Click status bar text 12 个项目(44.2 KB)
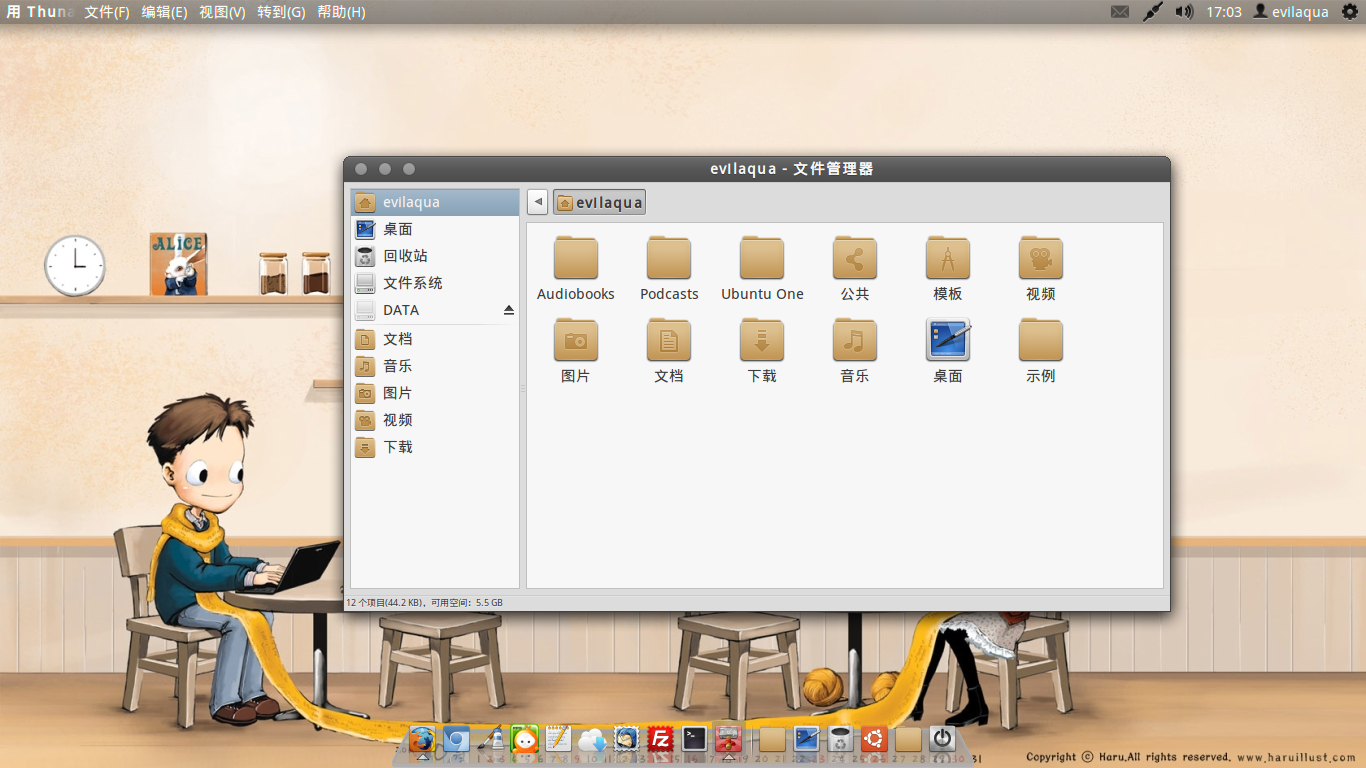 tap(385, 603)
